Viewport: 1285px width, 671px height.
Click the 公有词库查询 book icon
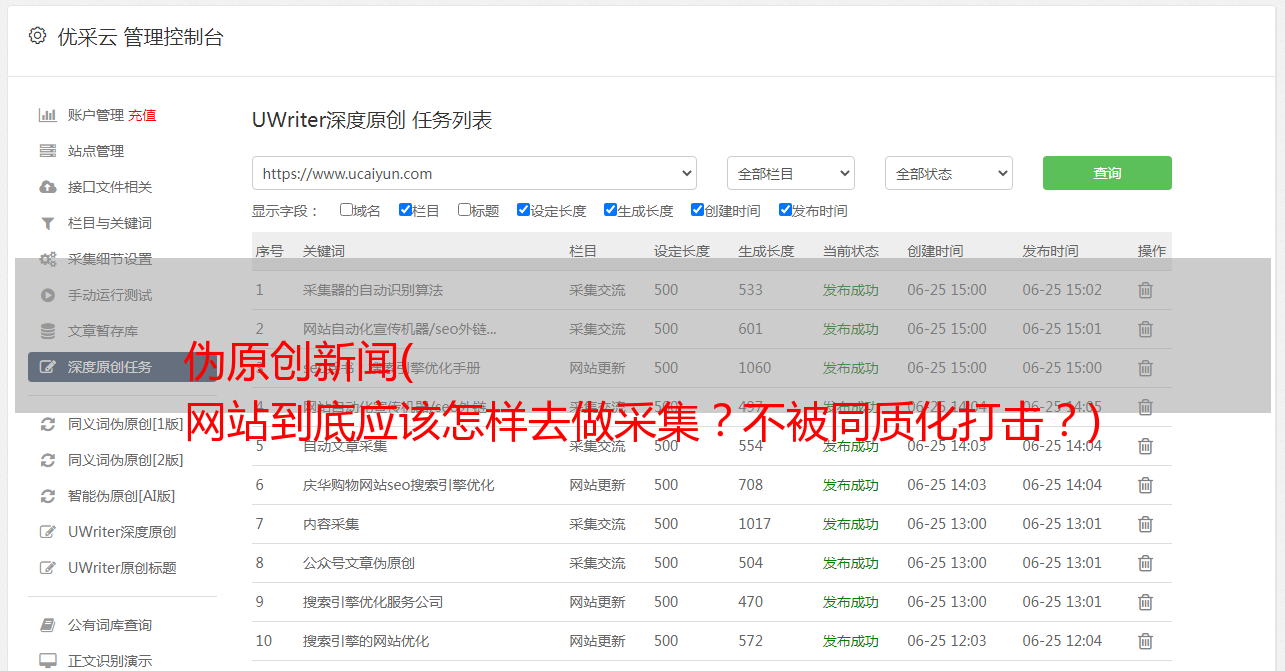(x=47, y=625)
